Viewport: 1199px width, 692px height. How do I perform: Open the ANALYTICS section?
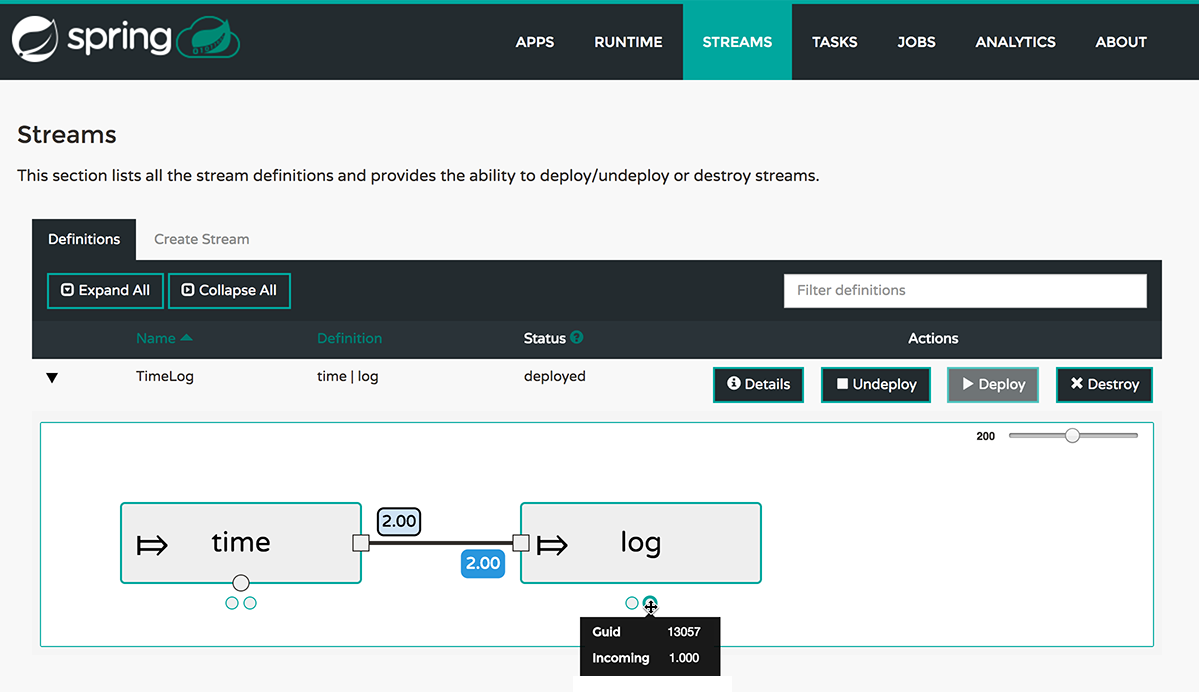coord(1015,42)
